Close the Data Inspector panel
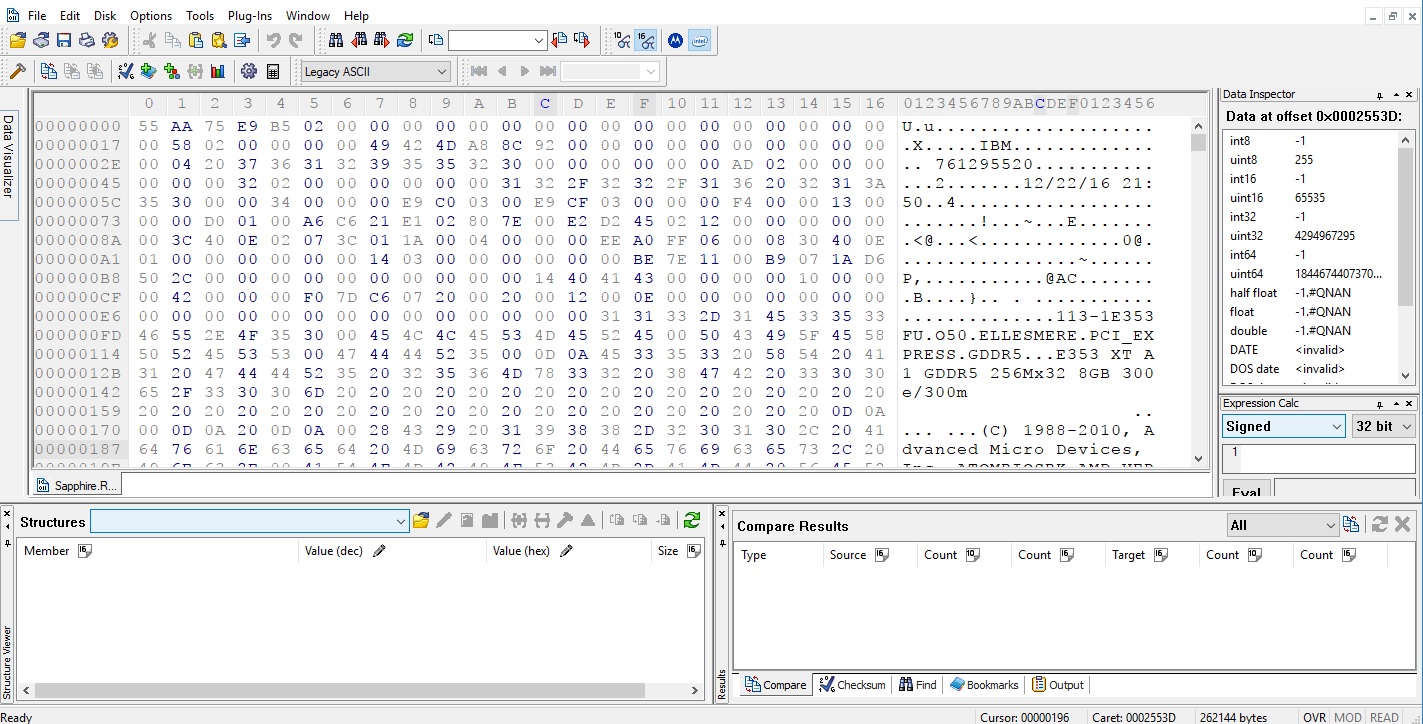1423x724 pixels. click(x=1409, y=95)
